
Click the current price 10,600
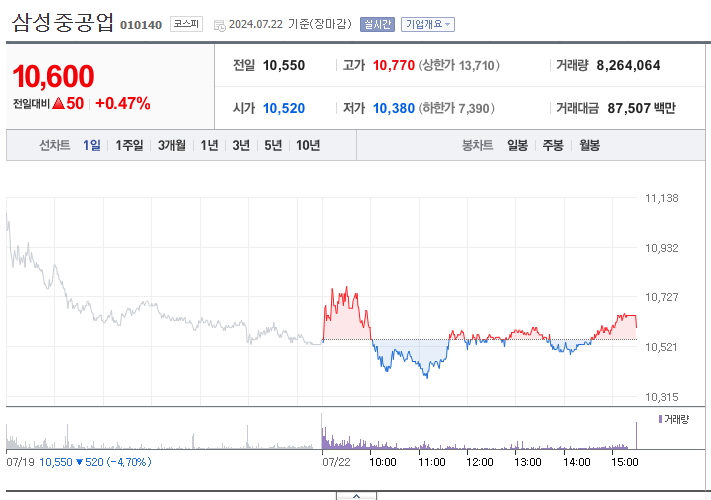(x=54, y=76)
